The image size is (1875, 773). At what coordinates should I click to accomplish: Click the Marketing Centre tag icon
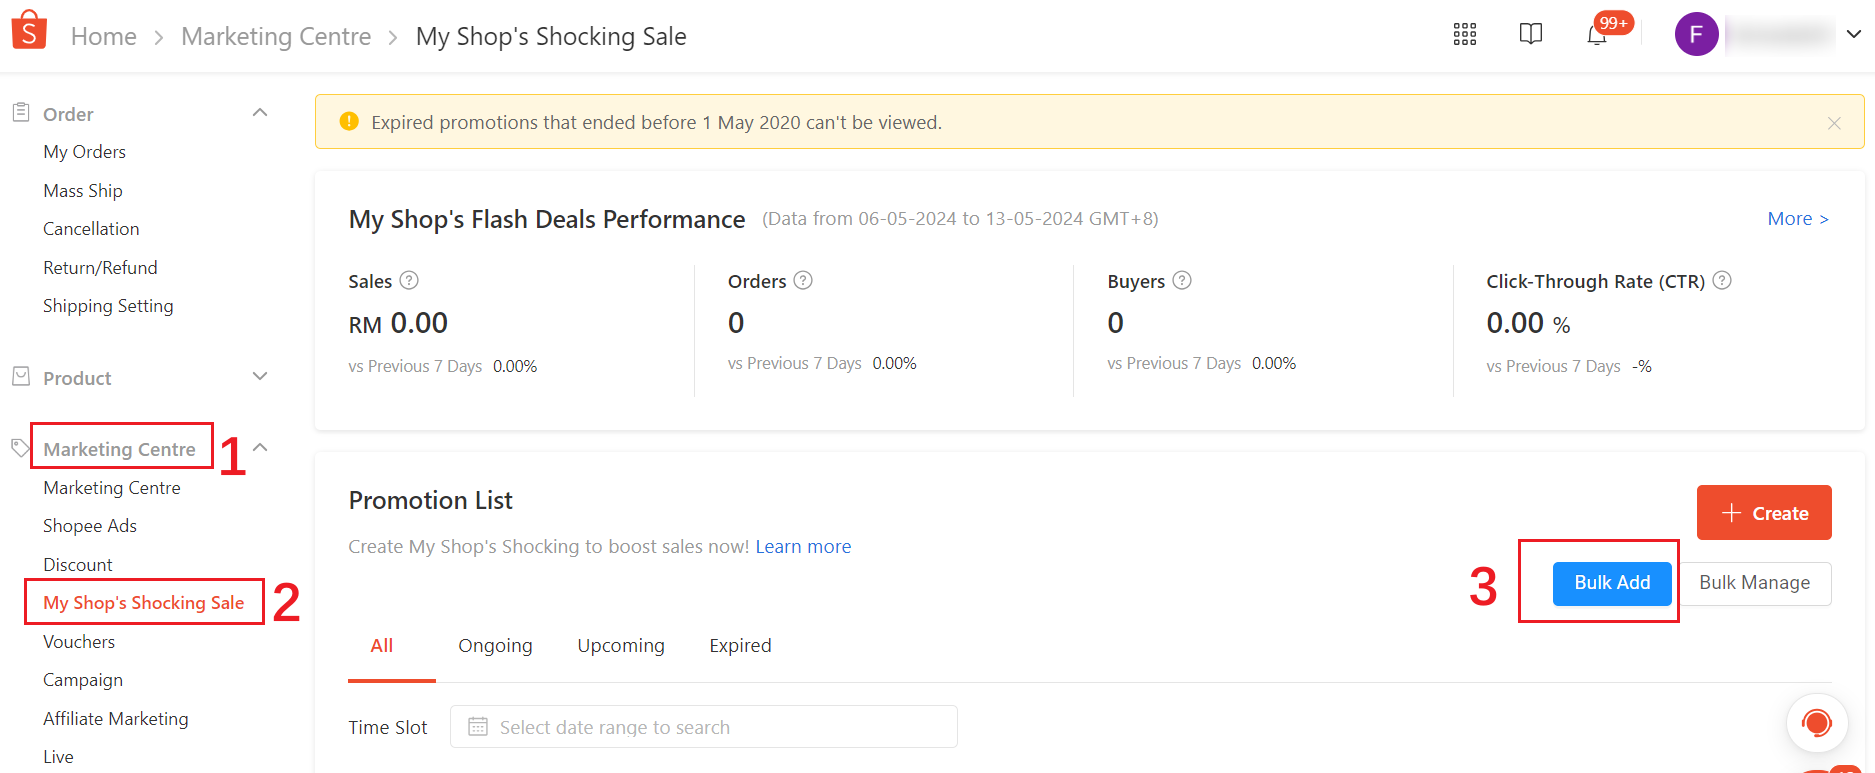(20, 447)
